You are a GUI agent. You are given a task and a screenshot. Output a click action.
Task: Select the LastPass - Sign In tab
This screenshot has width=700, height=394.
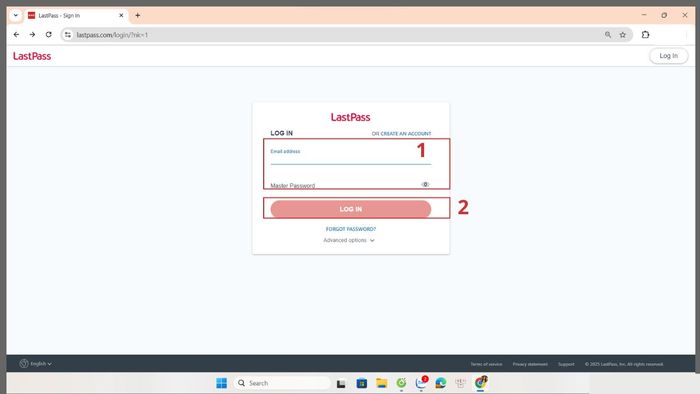75,15
